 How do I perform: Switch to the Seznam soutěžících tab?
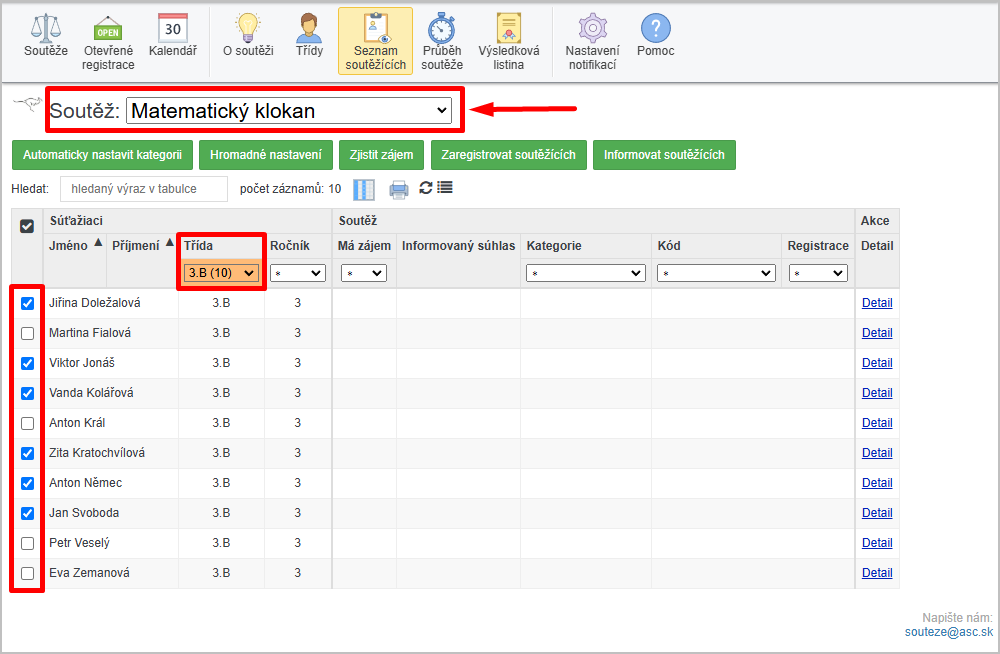coord(375,41)
